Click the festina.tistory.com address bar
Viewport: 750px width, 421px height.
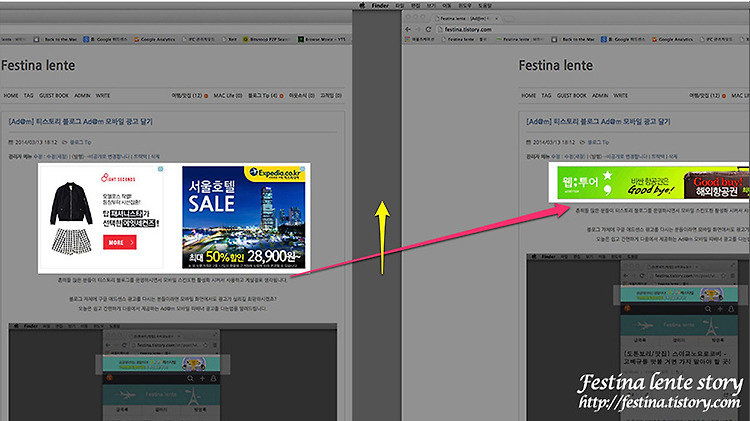(x=592, y=29)
